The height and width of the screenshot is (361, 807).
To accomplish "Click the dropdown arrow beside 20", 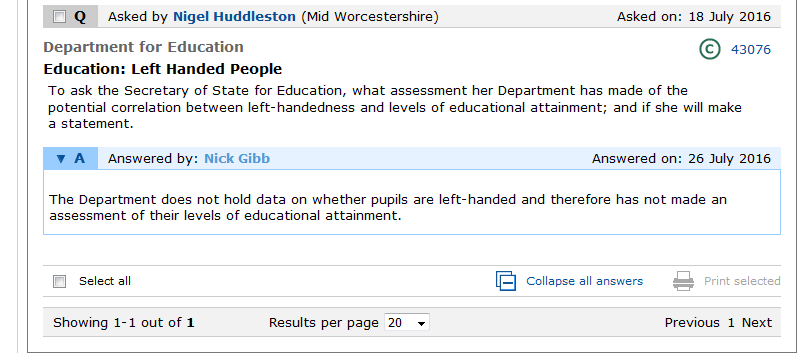I will (x=422, y=323).
